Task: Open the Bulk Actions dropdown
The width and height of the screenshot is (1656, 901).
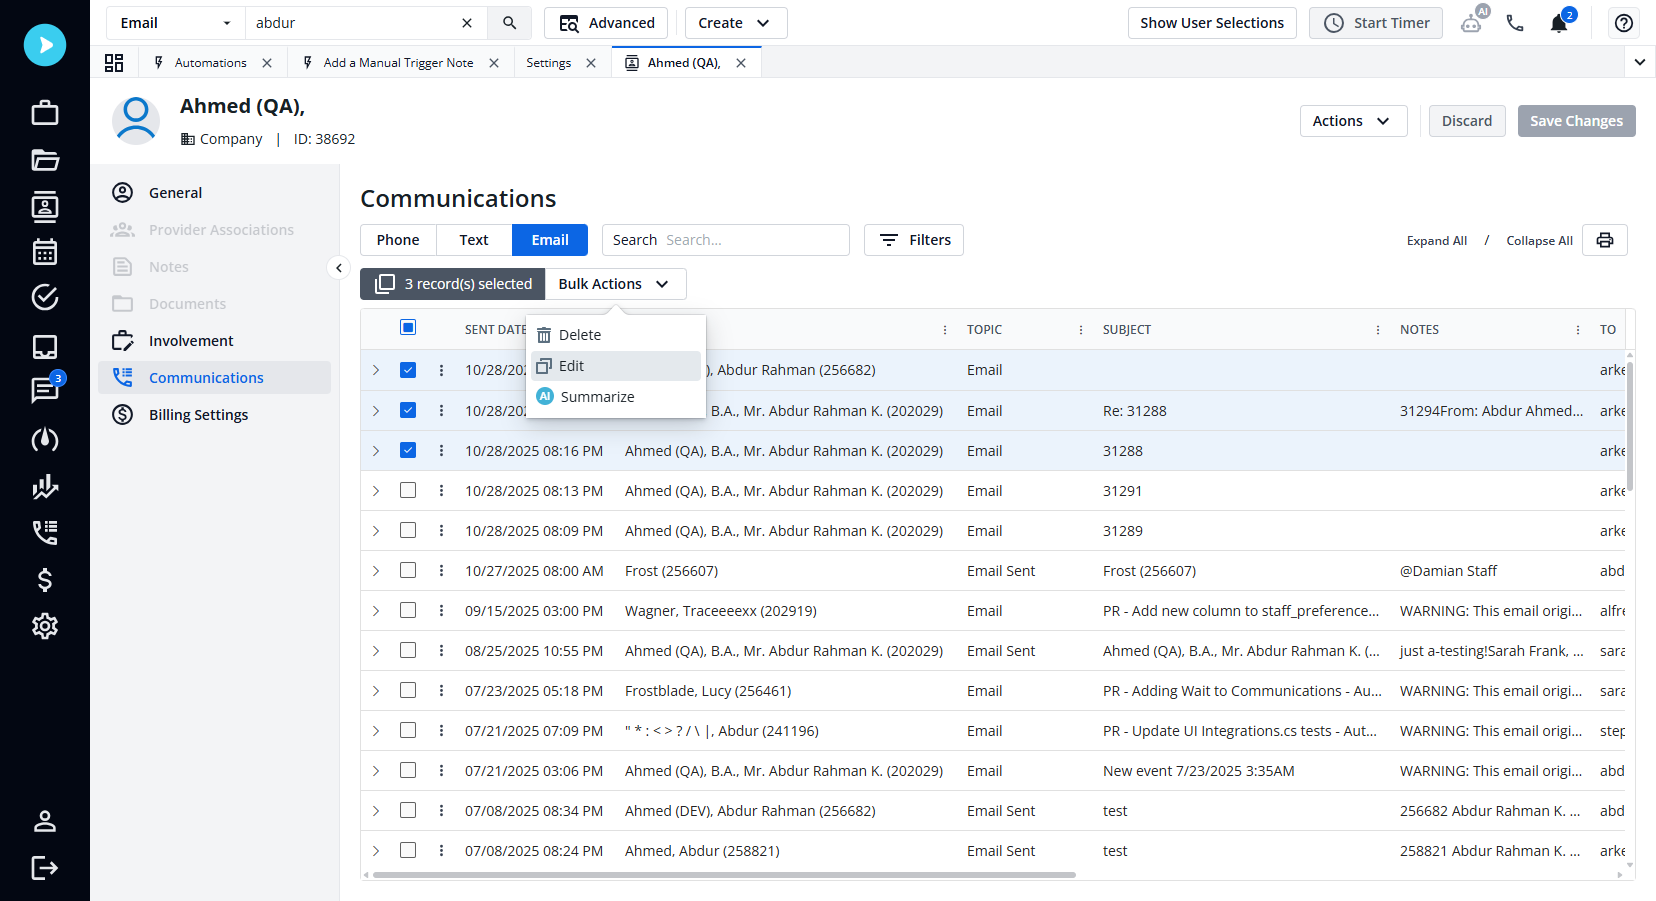Action: pyautogui.click(x=614, y=283)
